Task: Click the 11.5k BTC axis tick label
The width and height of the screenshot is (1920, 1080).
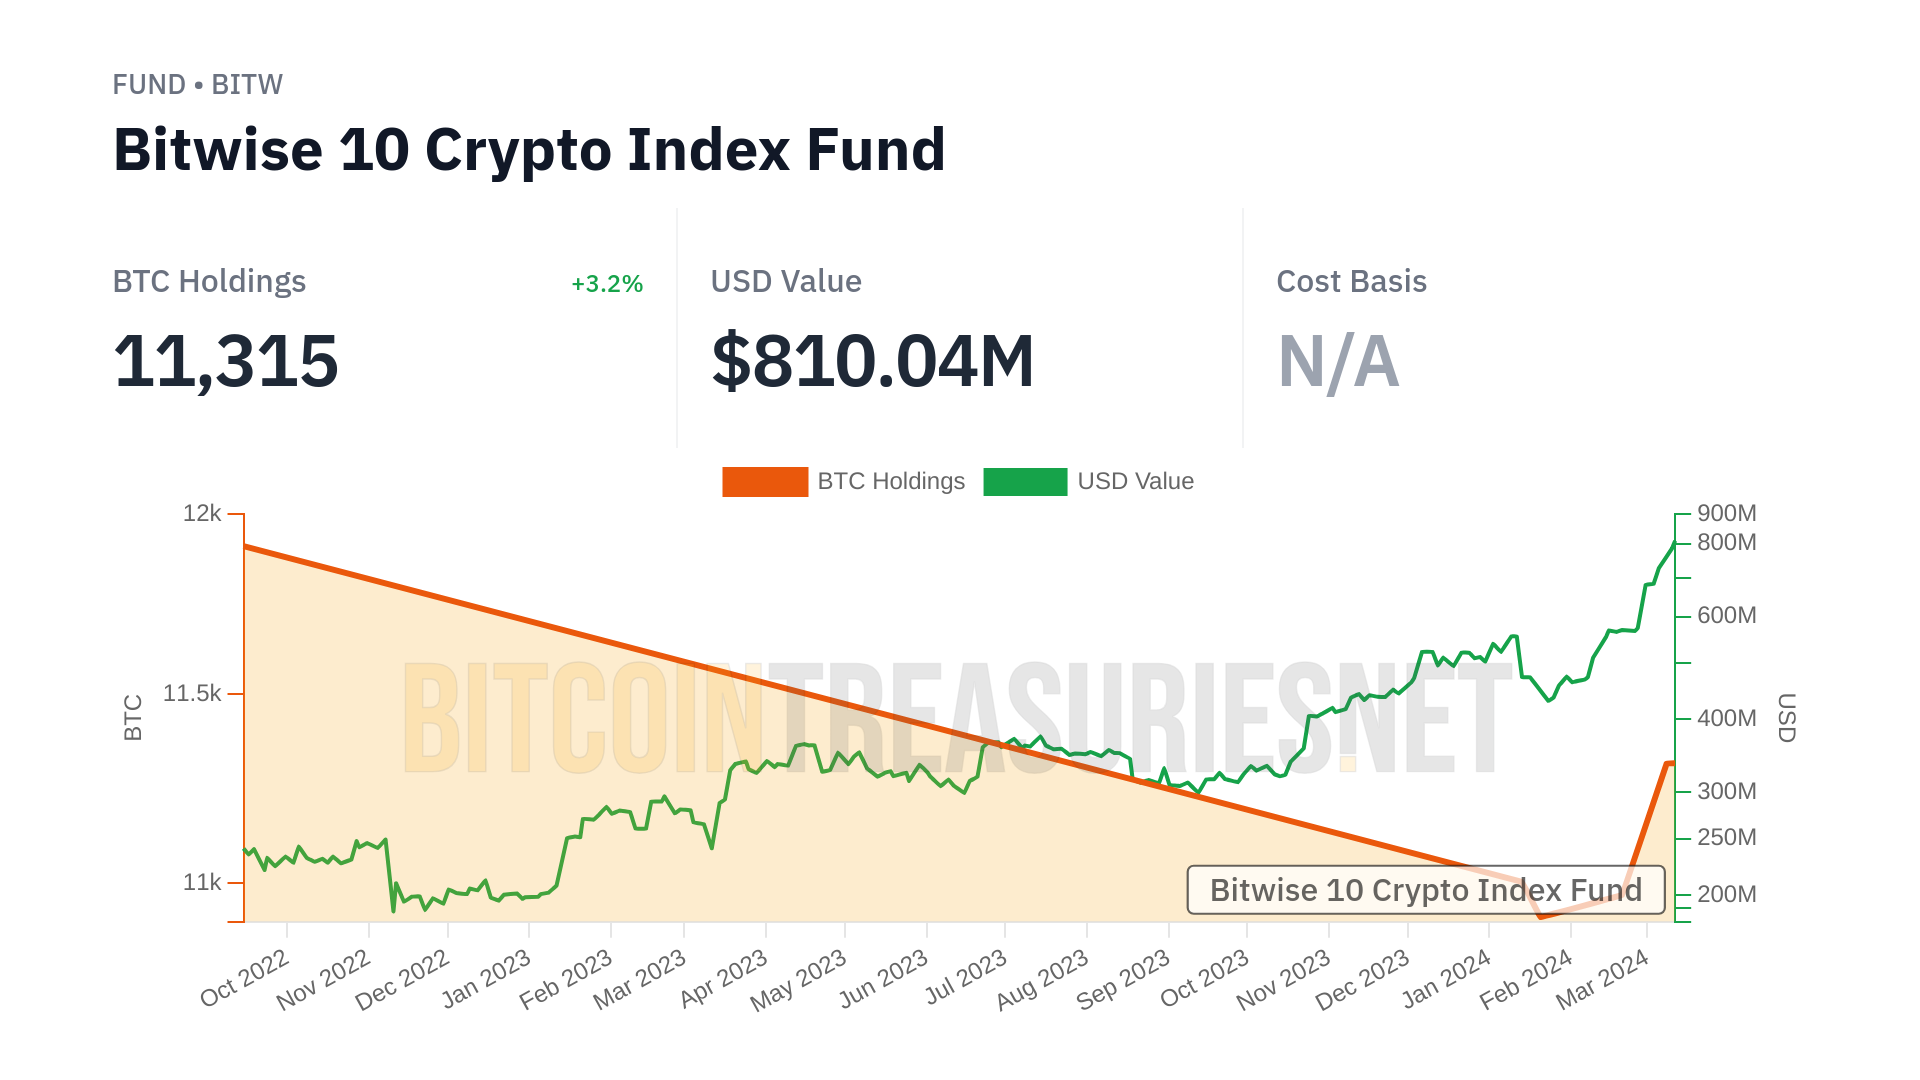Action: coord(192,693)
